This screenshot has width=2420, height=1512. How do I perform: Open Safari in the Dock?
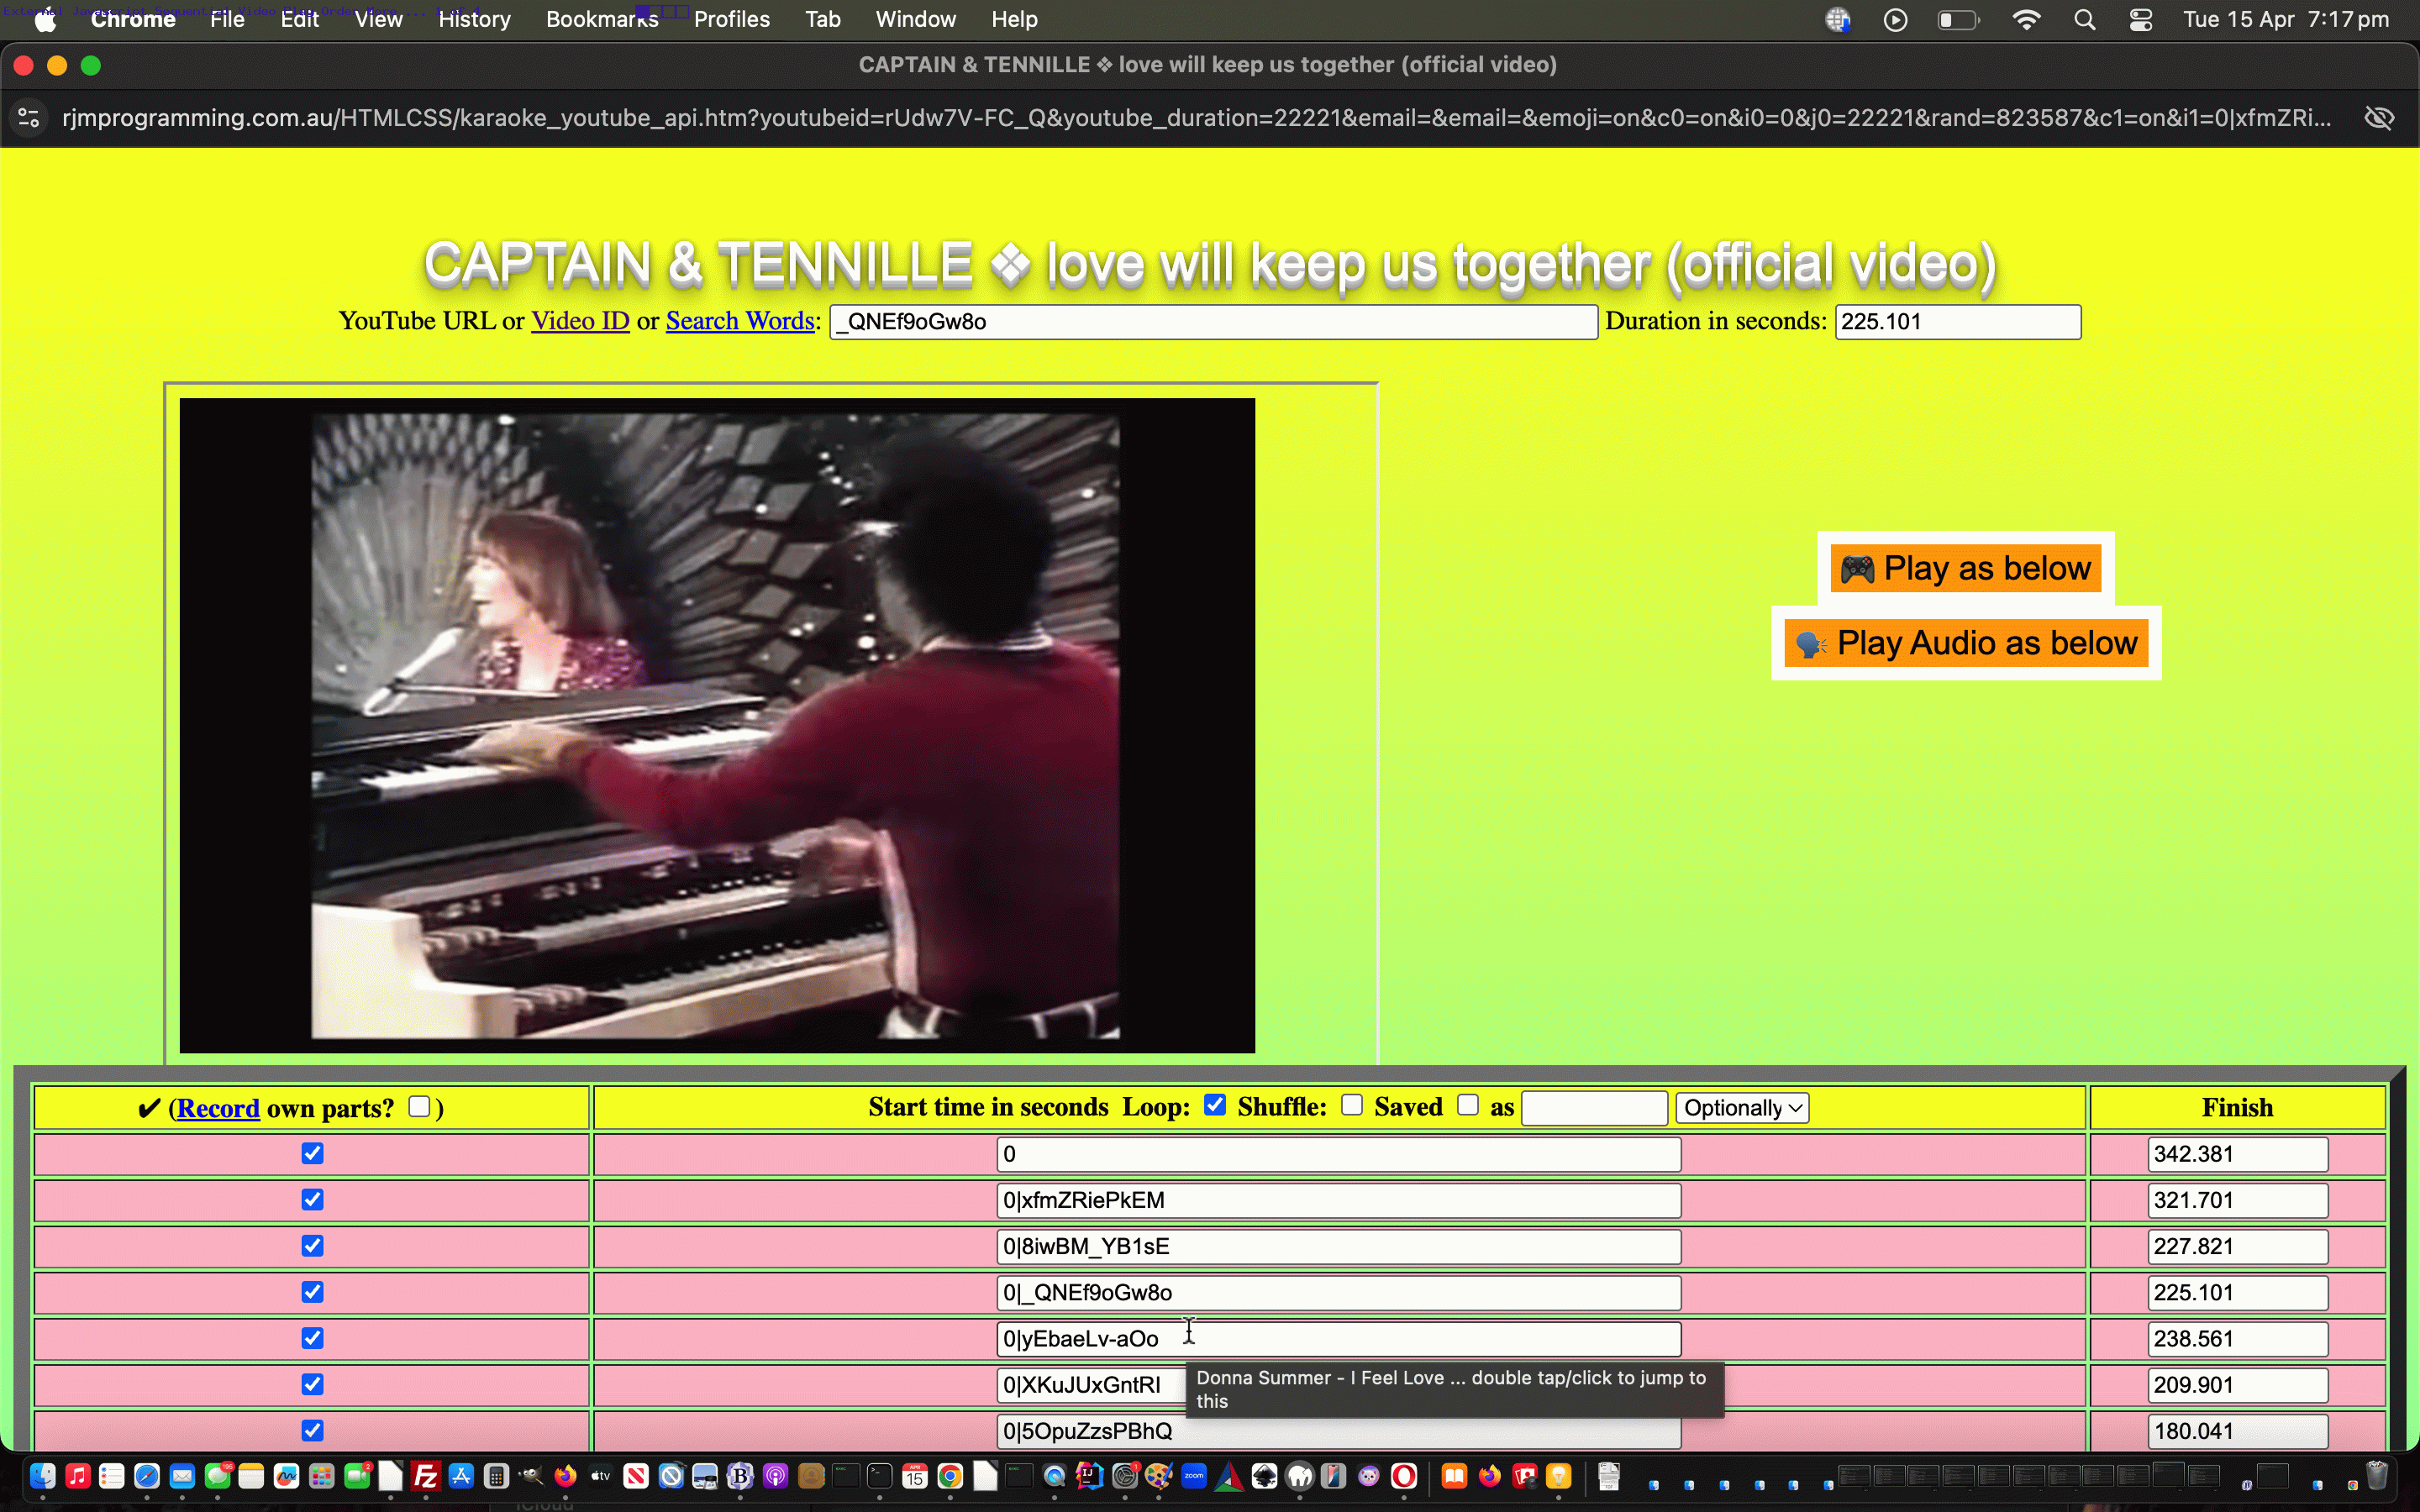click(x=147, y=1476)
